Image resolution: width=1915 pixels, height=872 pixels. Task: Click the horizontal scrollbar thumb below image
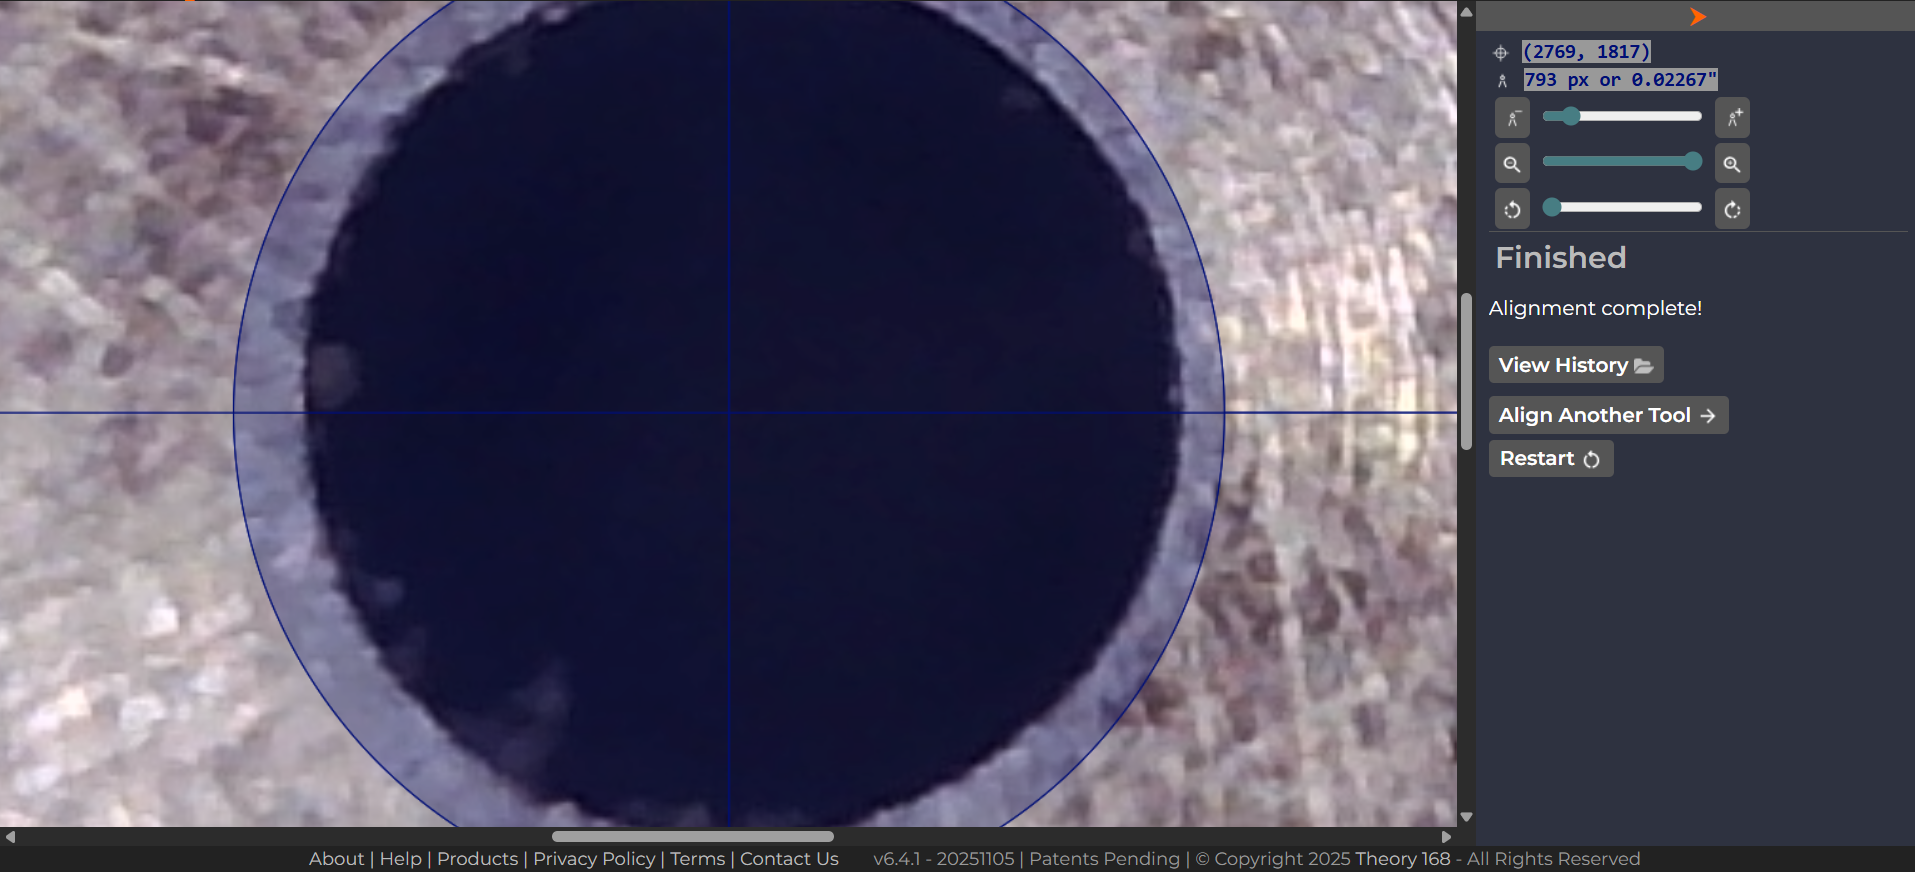click(692, 837)
